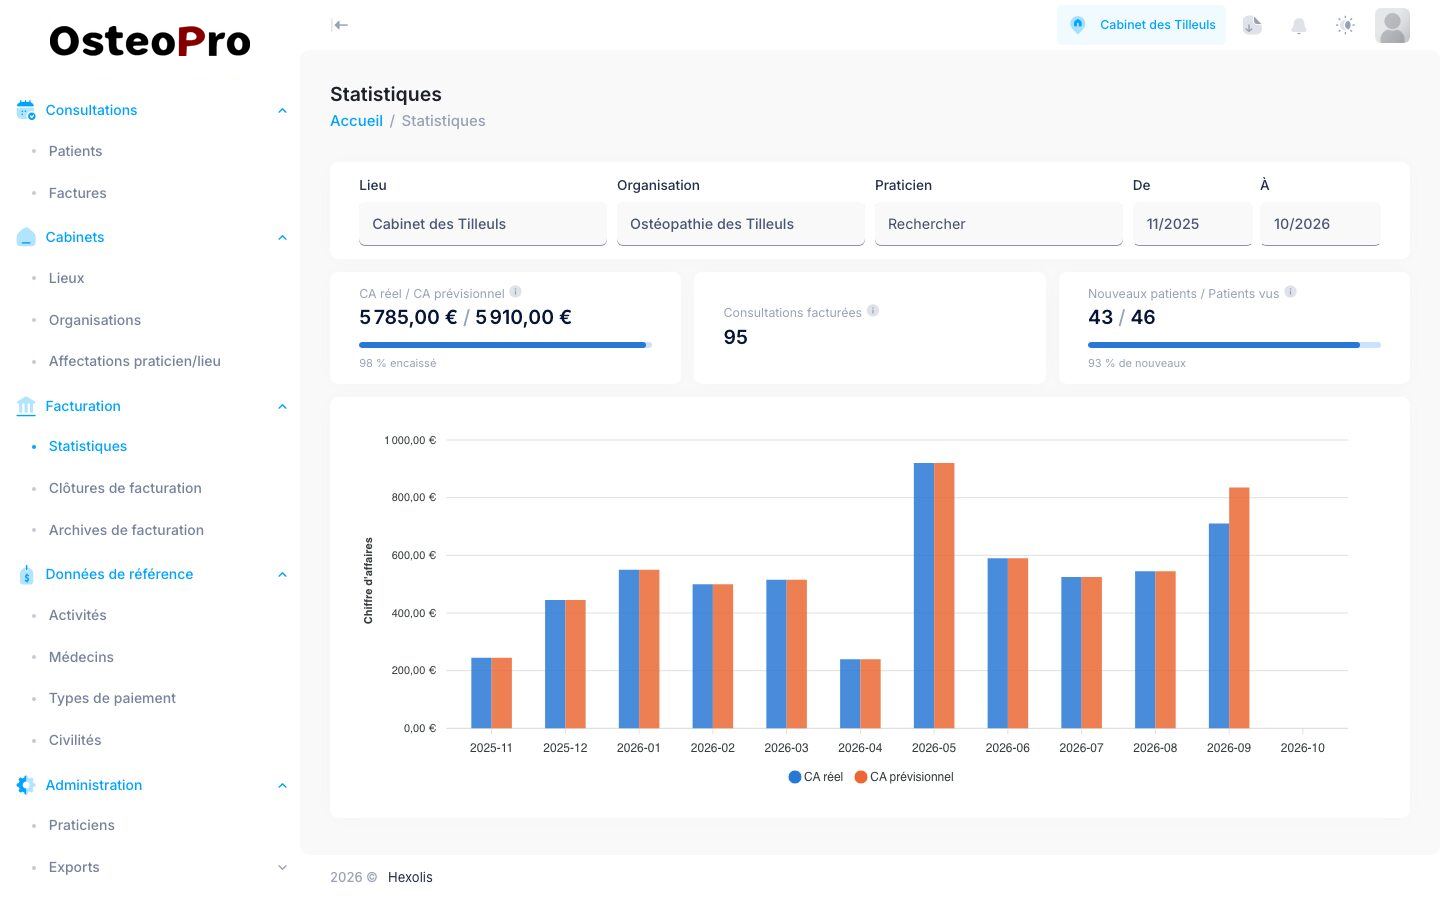Click the CA encaissé progress bar

pos(505,345)
